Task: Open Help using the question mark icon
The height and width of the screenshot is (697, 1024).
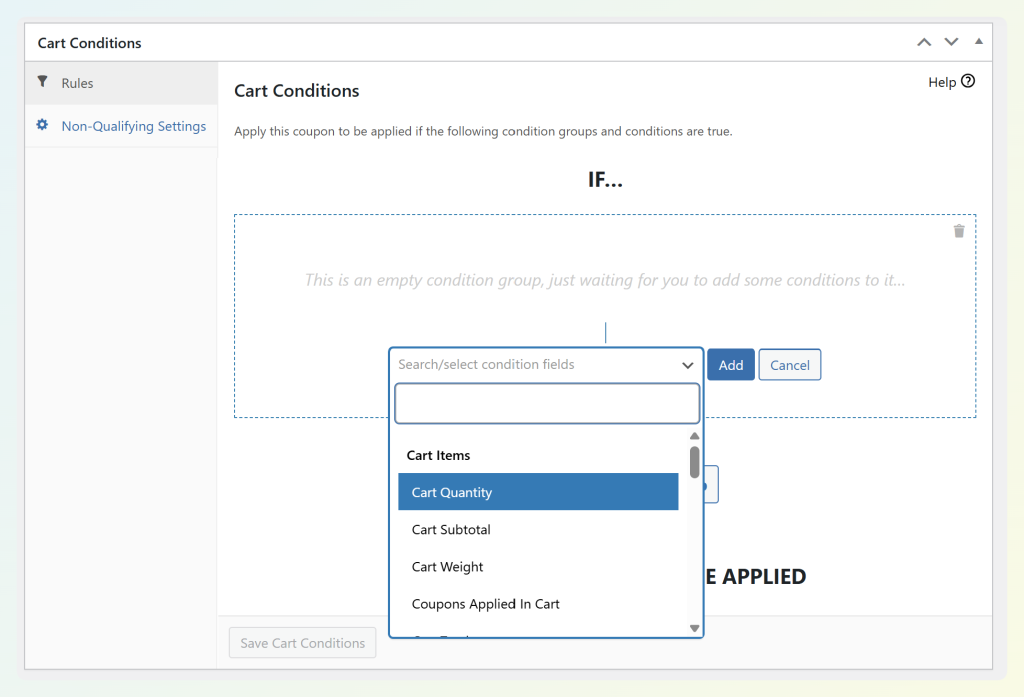Action: coord(969,81)
